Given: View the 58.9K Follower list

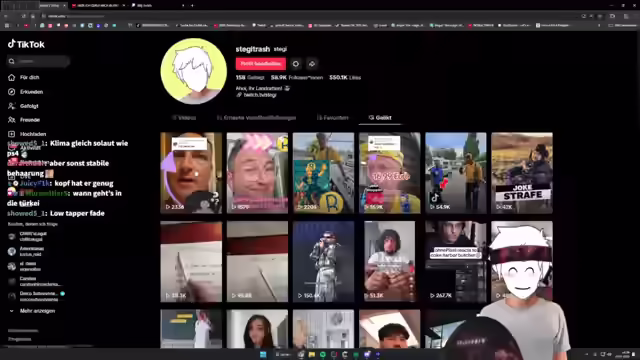Looking at the screenshot, I should 297,77.
